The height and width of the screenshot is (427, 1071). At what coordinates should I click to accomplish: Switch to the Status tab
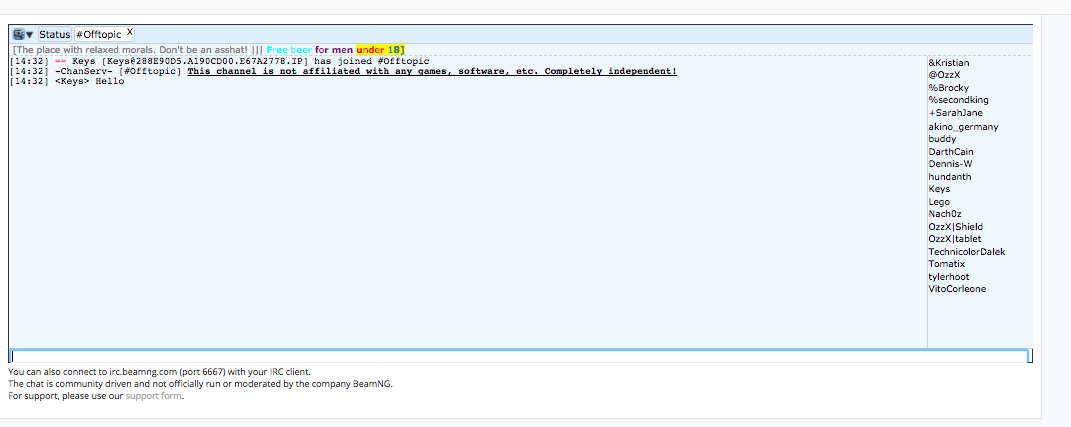coord(55,34)
